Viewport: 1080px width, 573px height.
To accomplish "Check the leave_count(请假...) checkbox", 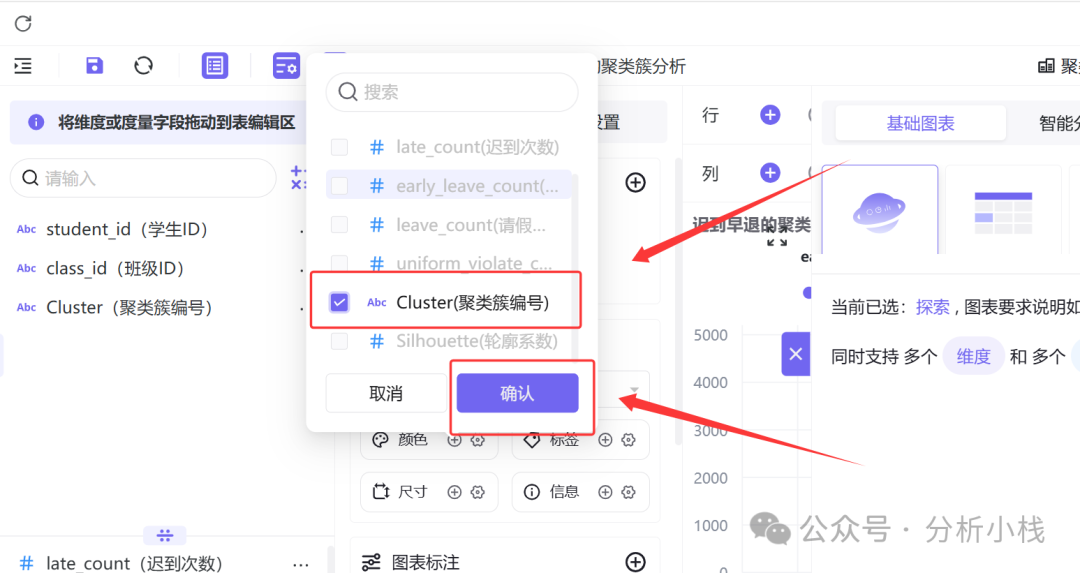I will (x=340, y=225).
